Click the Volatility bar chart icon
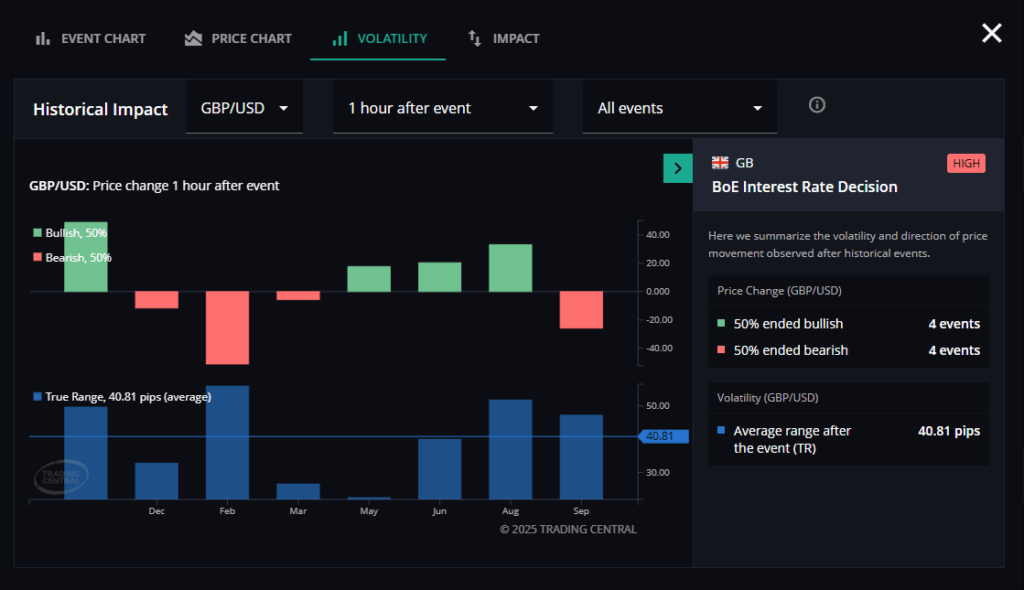This screenshot has width=1024, height=590. pyautogui.click(x=340, y=39)
